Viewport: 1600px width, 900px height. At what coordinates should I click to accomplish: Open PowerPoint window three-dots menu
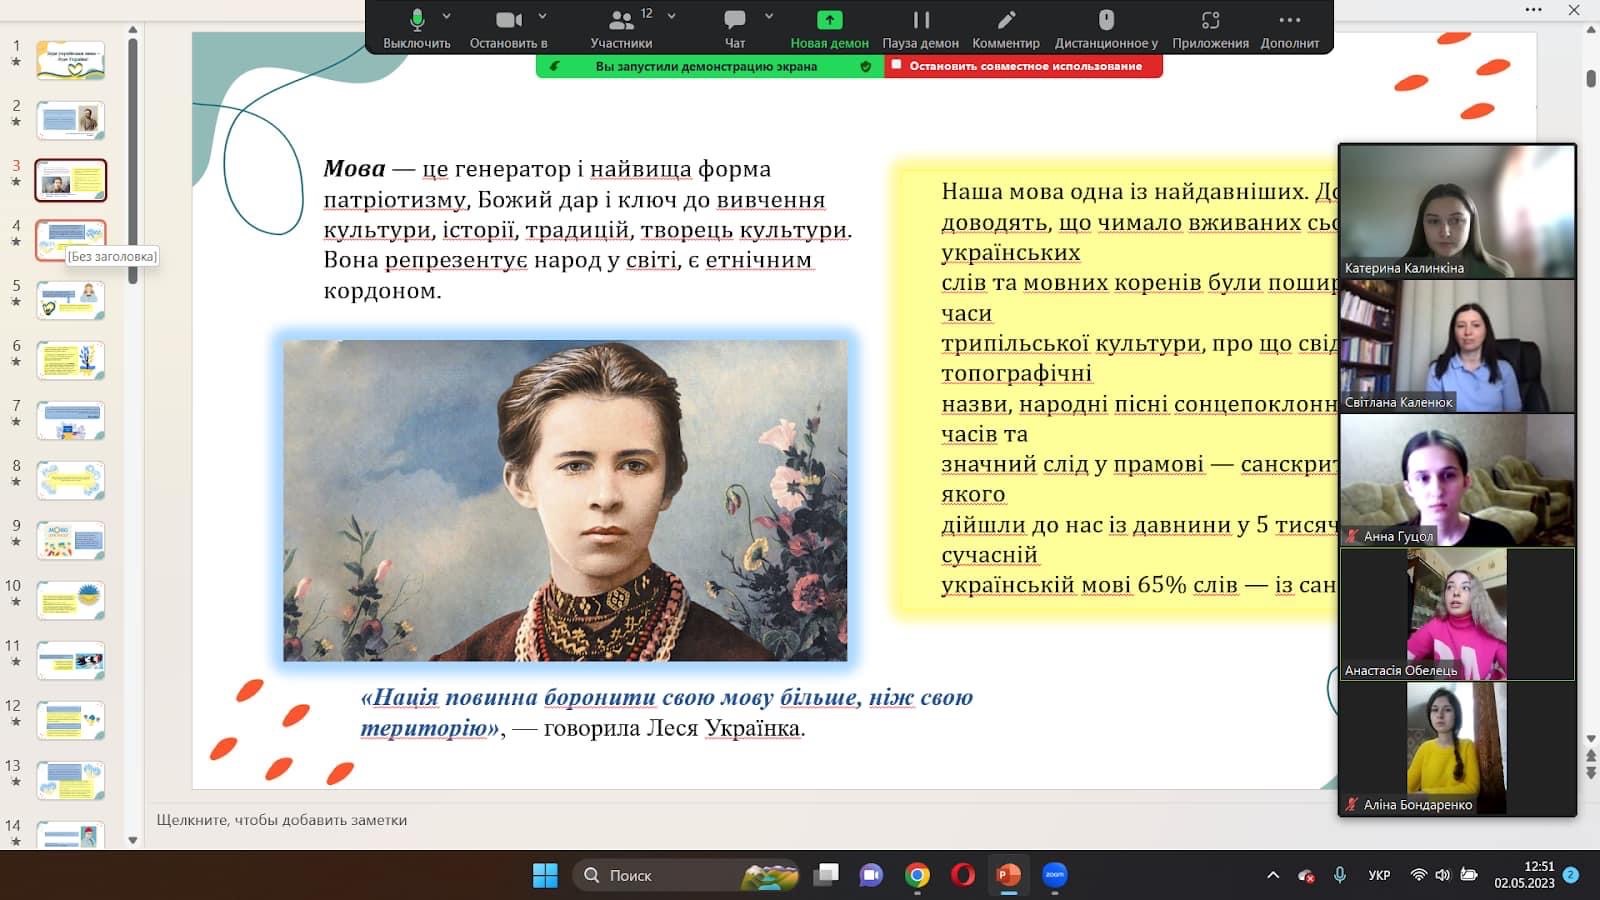(1533, 10)
